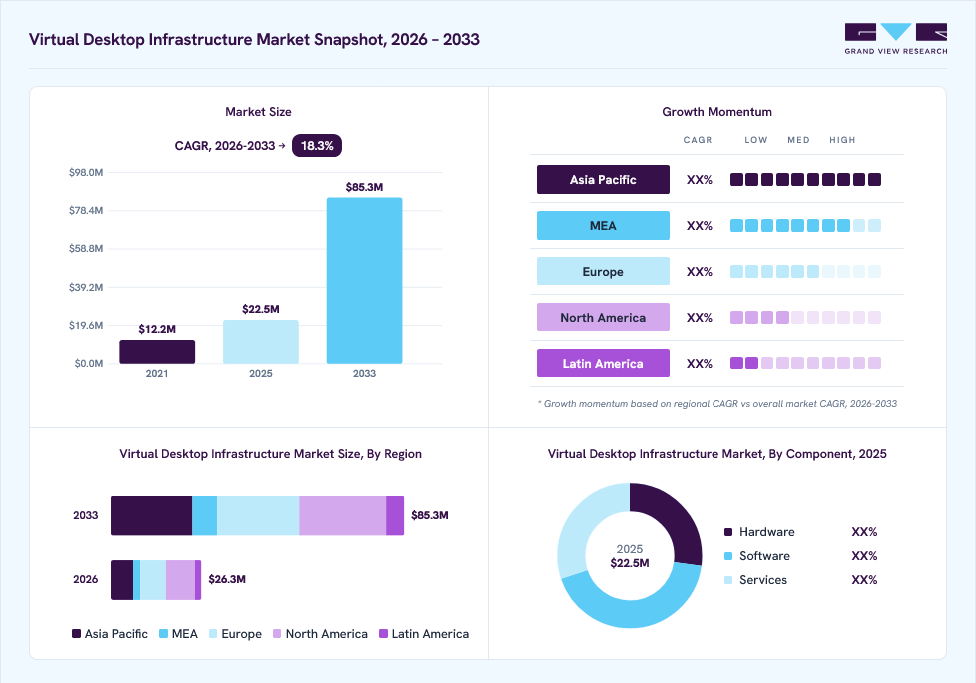Click the LOW column header
Screen dimensions: 976x683
[756, 140]
